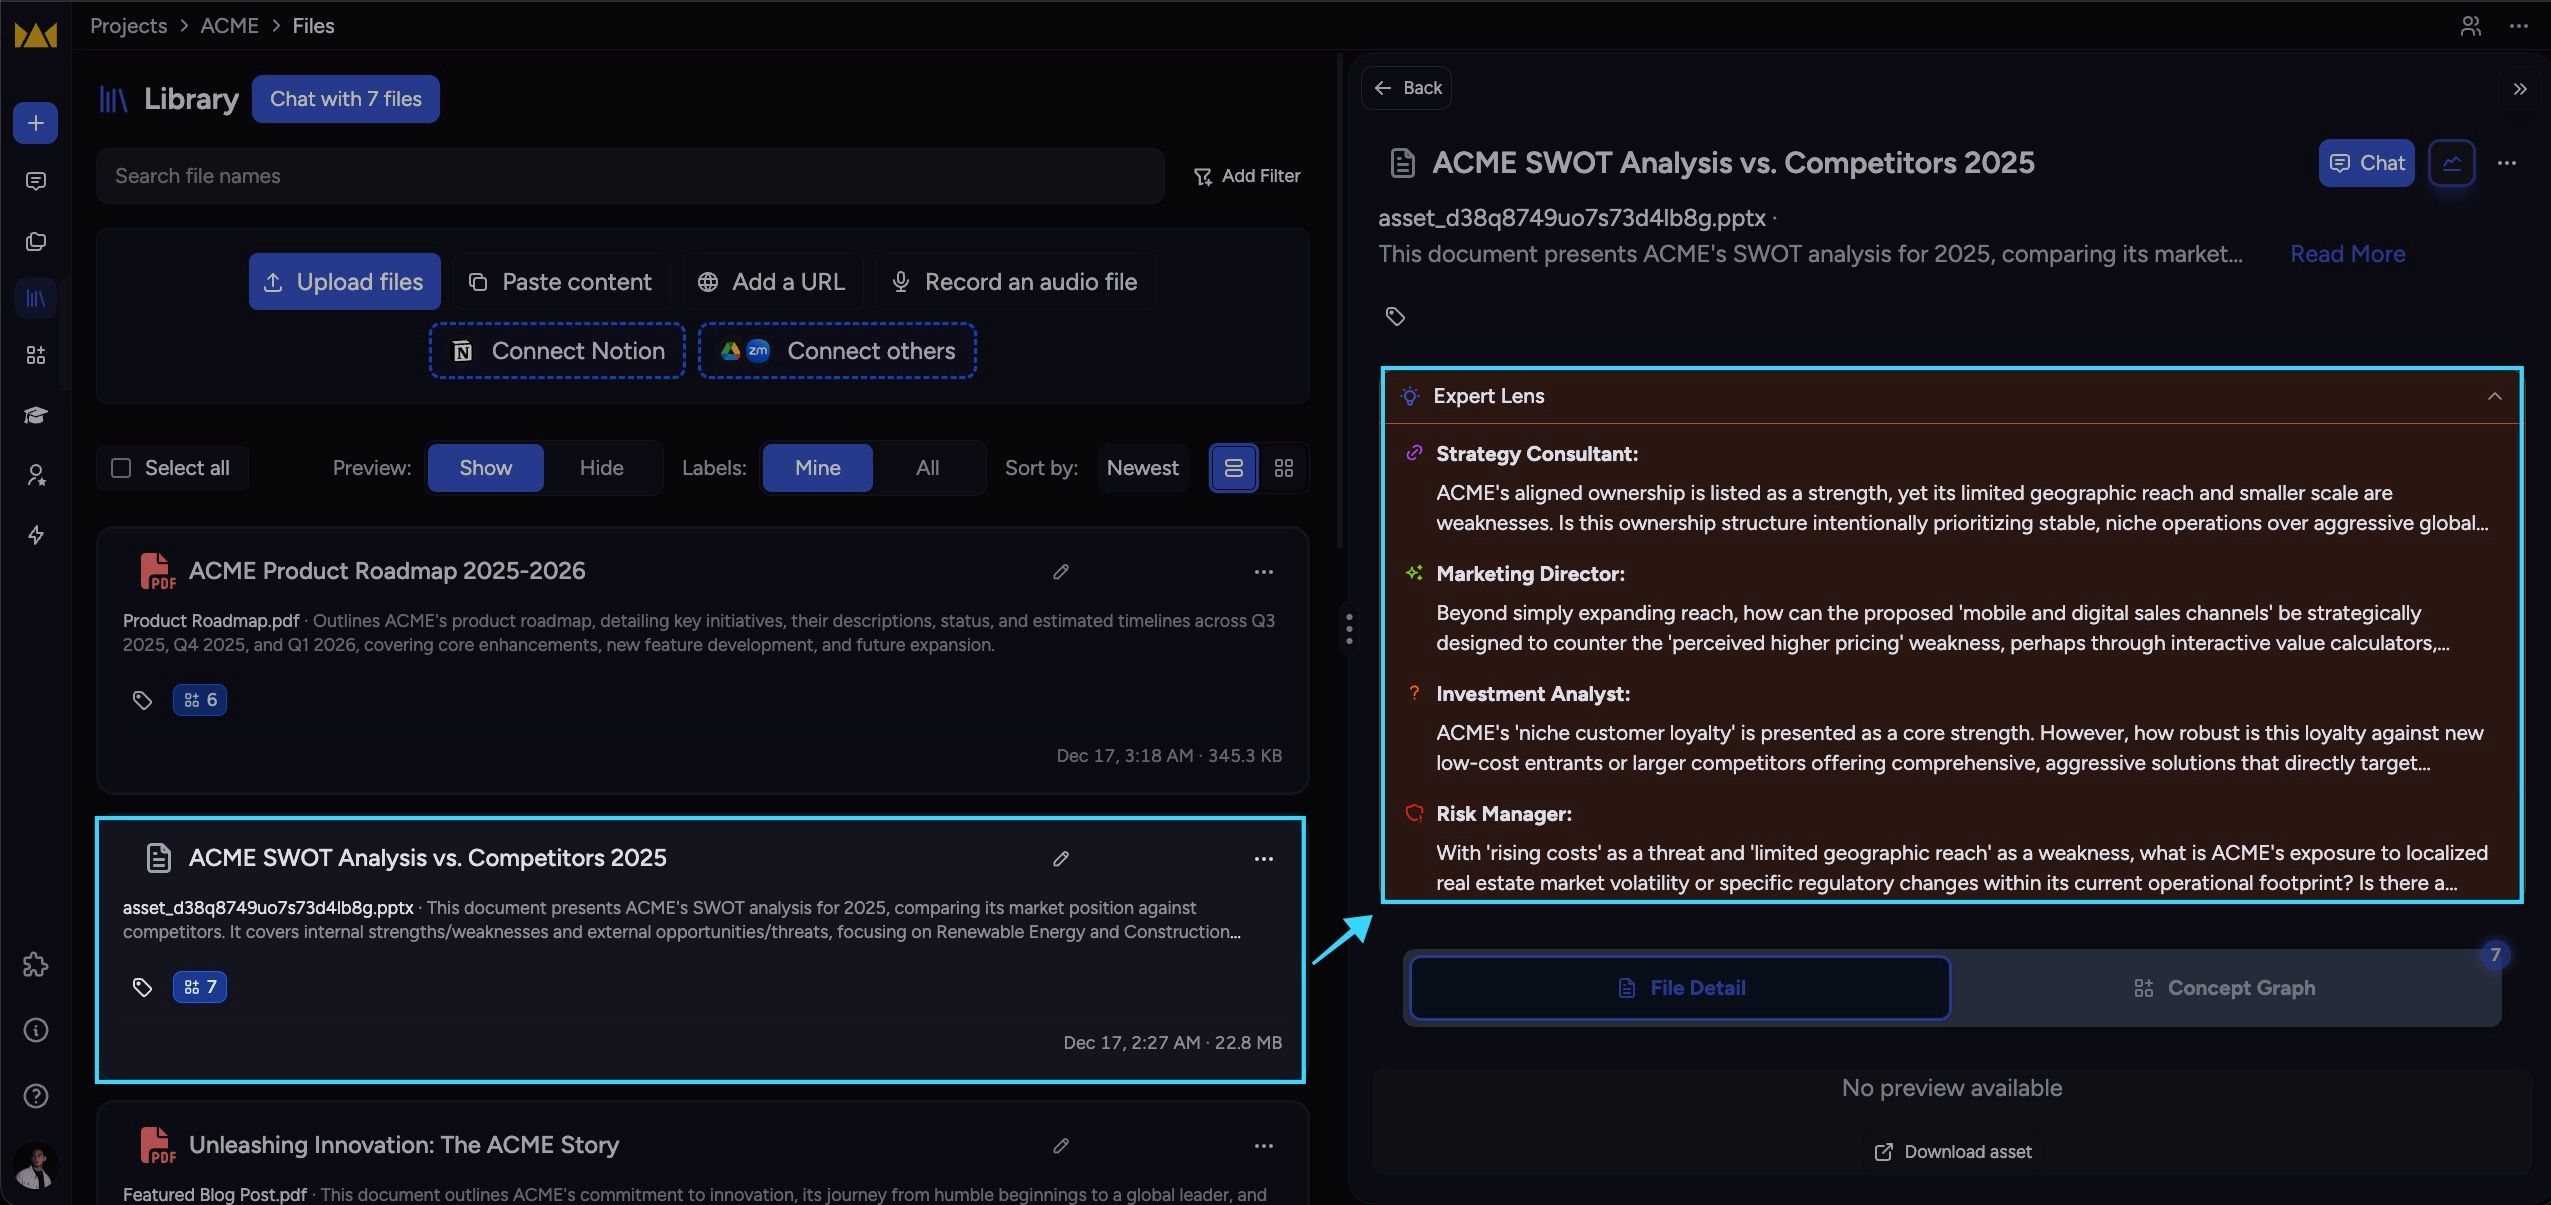Switch to grid view layout
Viewport: 2551px width, 1205px height.
tap(1284, 468)
